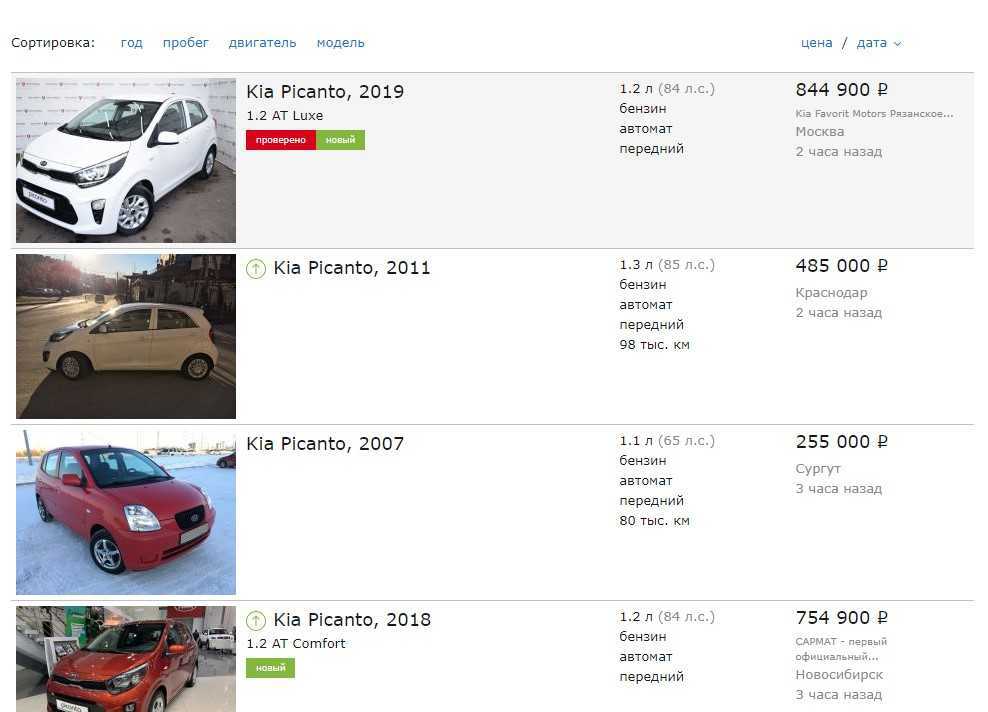Click the "Kia Favorit Motors Рязанское..." dealer name
The height and width of the screenshot is (712, 988).
click(x=874, y=114)
